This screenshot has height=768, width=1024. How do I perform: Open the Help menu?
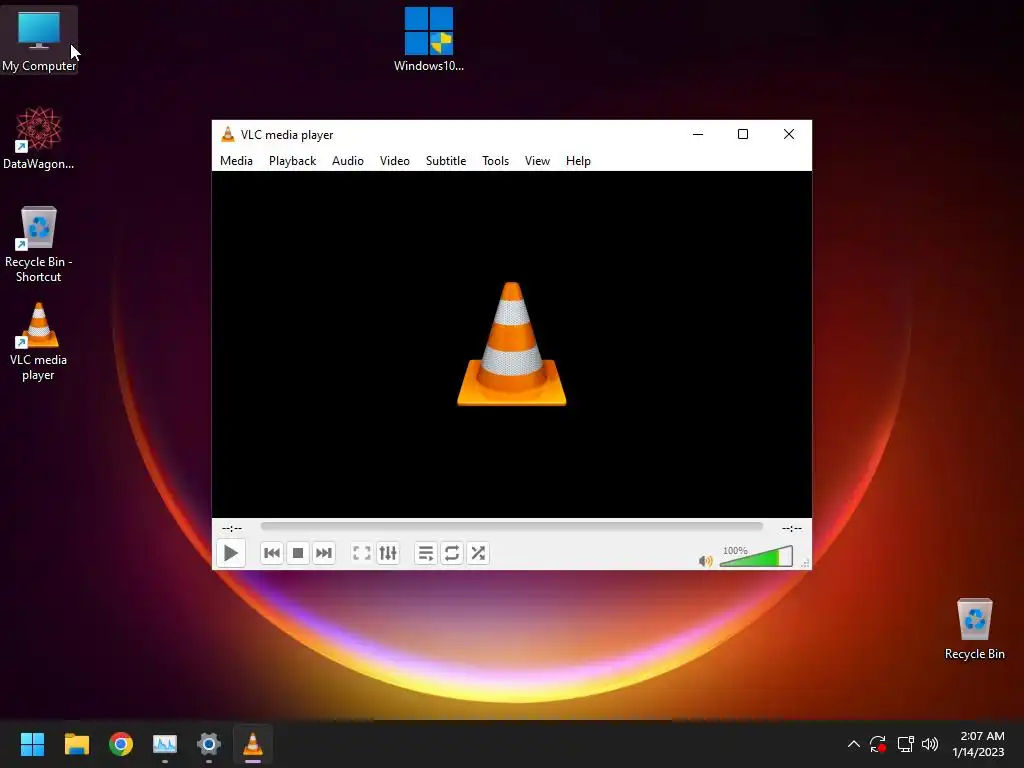click(x=578, y=161)
